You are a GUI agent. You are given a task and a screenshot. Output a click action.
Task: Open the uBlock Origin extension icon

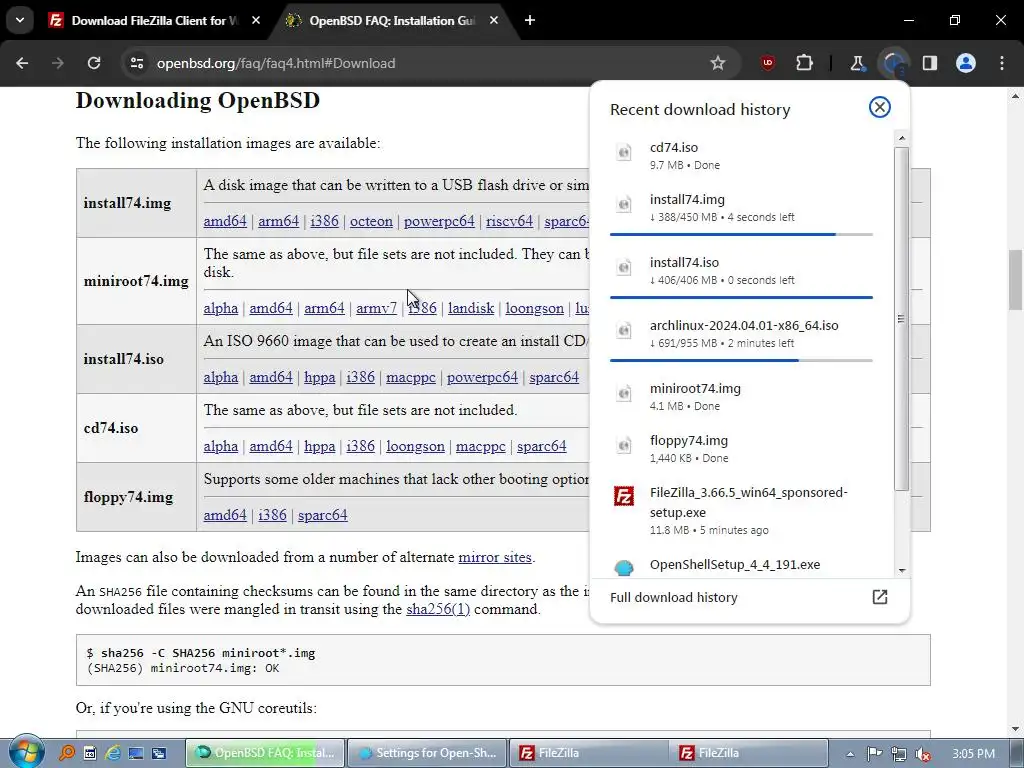click(768, 63)
